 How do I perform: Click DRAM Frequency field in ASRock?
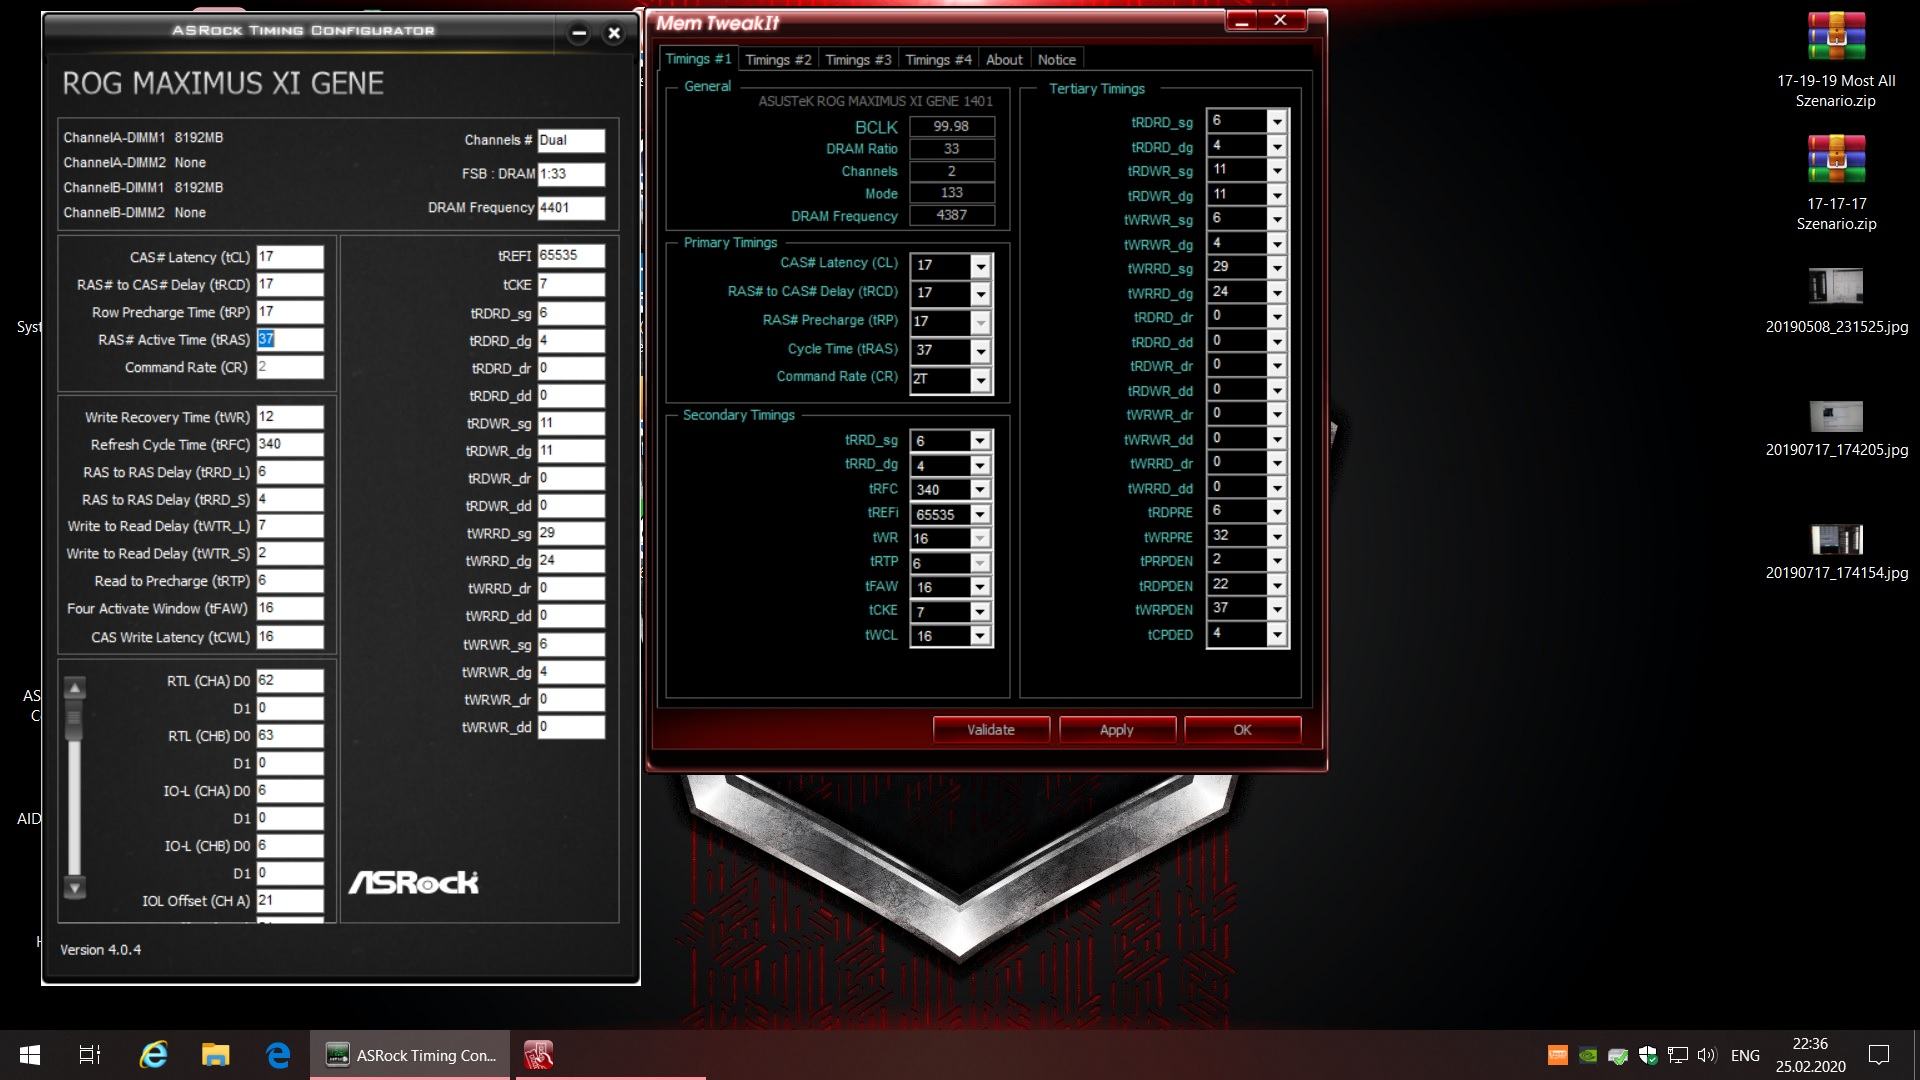(571, 208)
